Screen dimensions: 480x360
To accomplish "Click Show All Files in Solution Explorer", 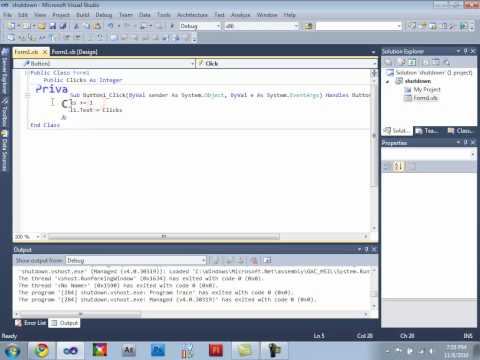I will pyautogui.click(x=402, y=62).
